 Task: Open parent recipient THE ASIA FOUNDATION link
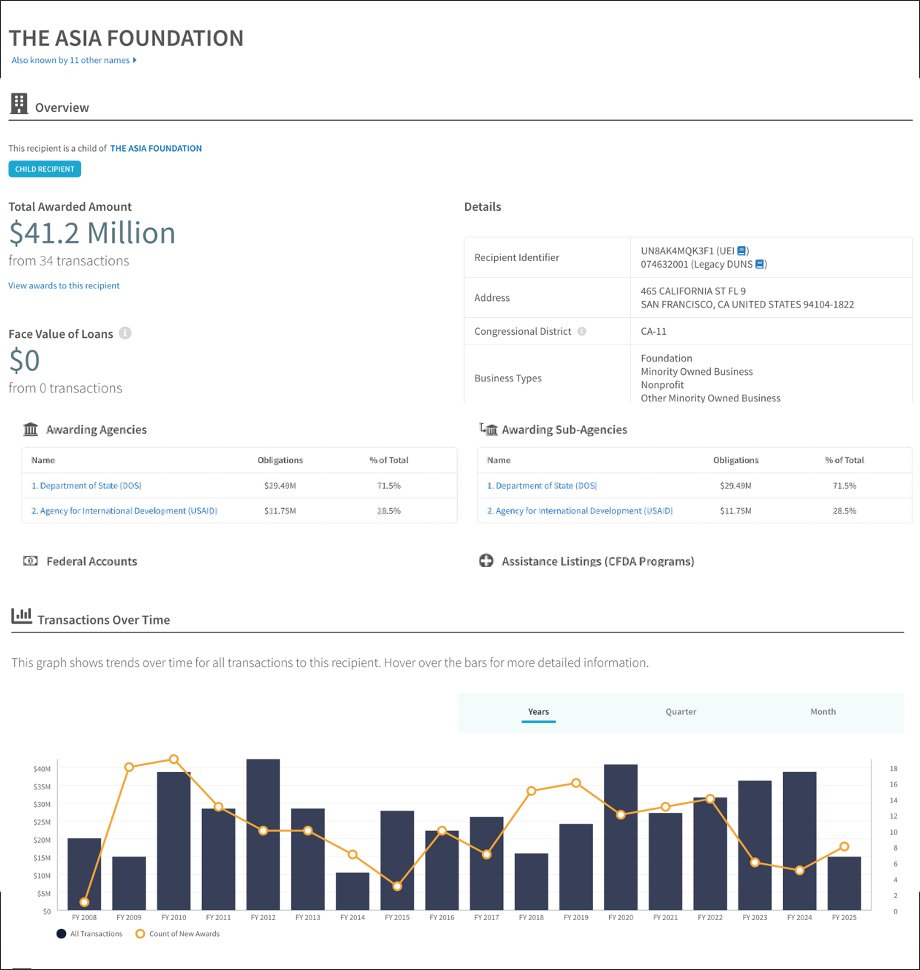[156, 148]
